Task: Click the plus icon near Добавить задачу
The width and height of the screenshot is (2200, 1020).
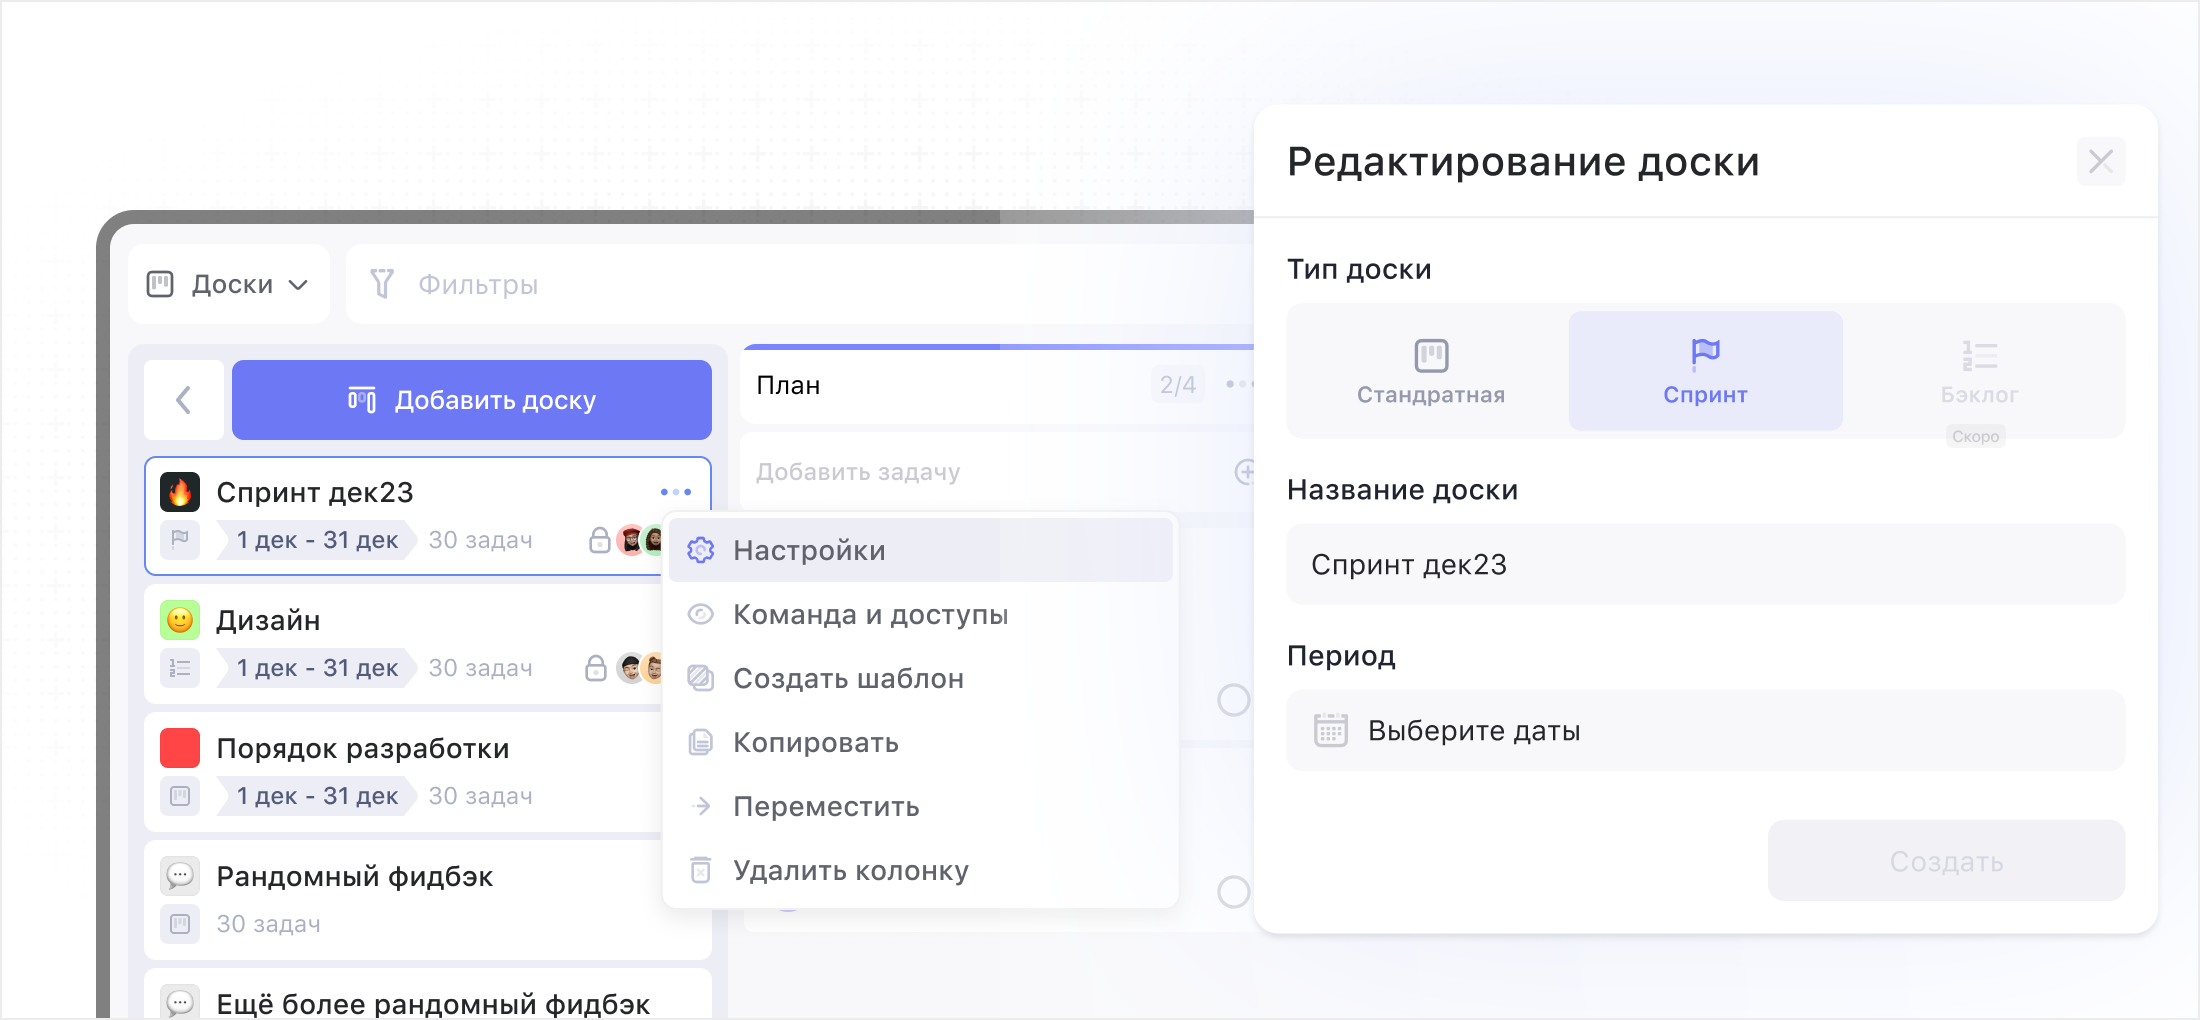Action: click(1245, 472)
